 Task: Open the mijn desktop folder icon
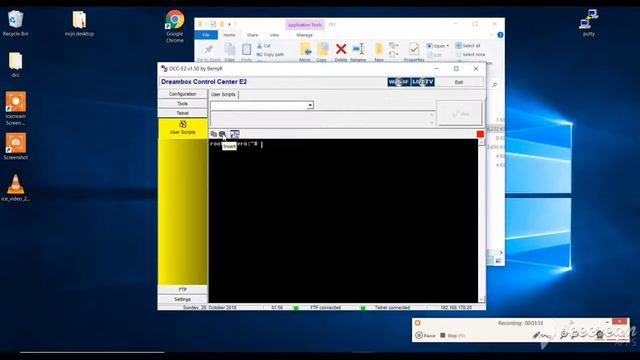tap(79, 24)
